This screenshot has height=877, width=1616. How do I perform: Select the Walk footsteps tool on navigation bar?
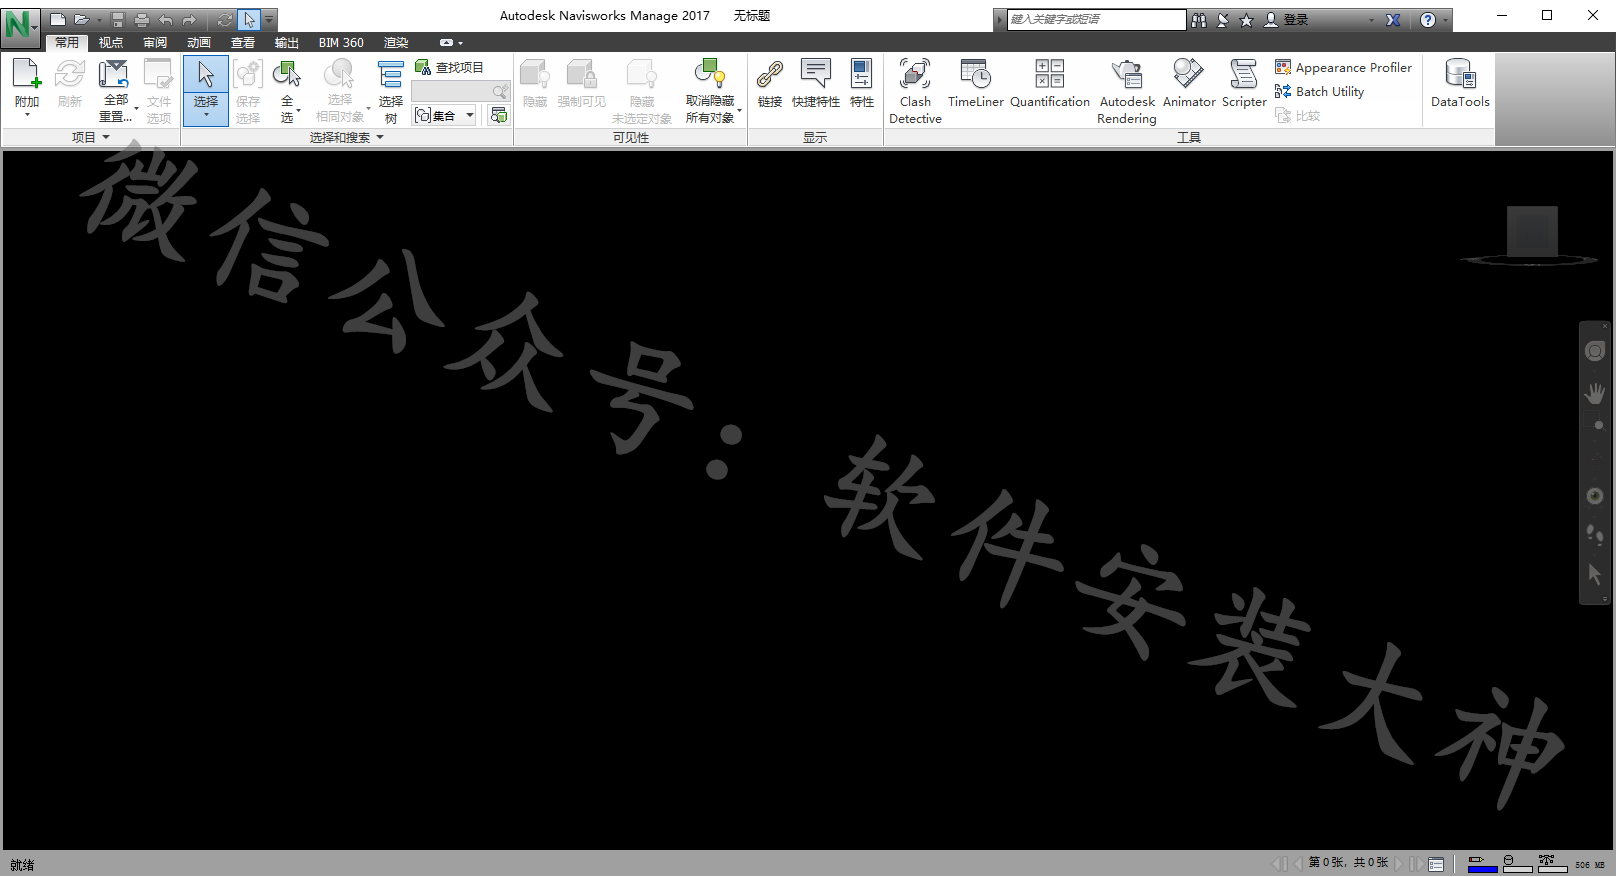pos(1595,536)
